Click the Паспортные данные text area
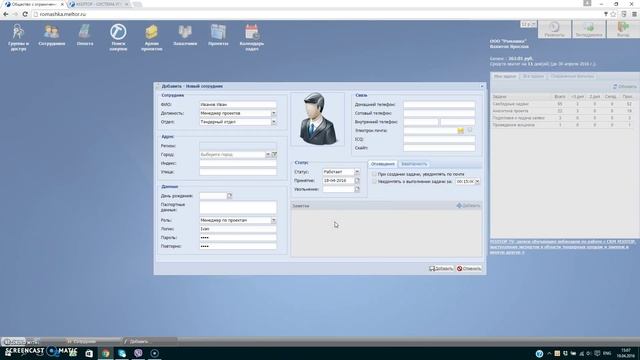 (x=238, y=207)
